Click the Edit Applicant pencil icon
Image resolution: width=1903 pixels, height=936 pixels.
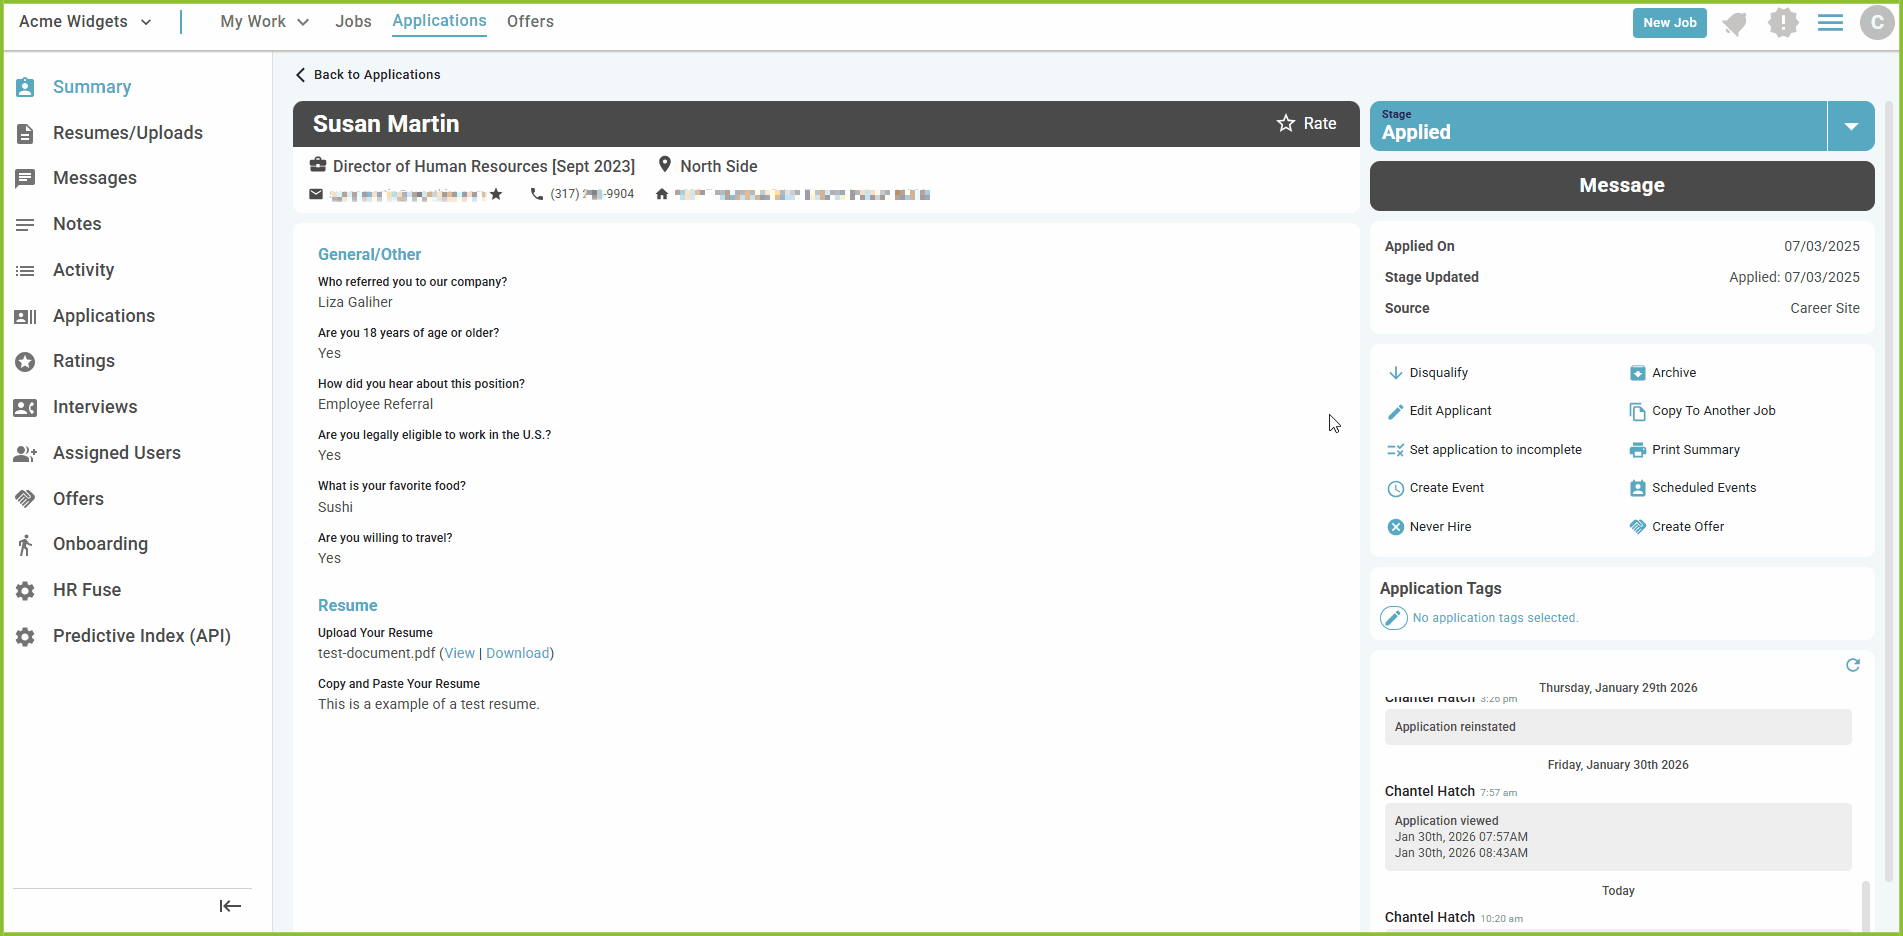(x=1396, y=411)
